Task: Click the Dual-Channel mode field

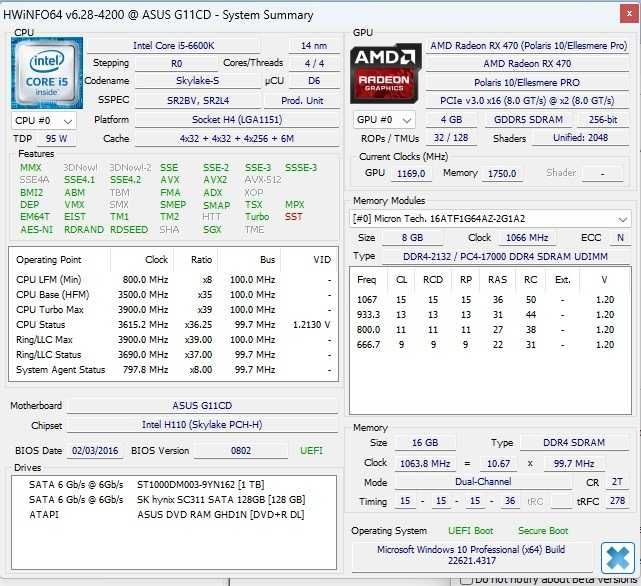Action: (483, 482)
